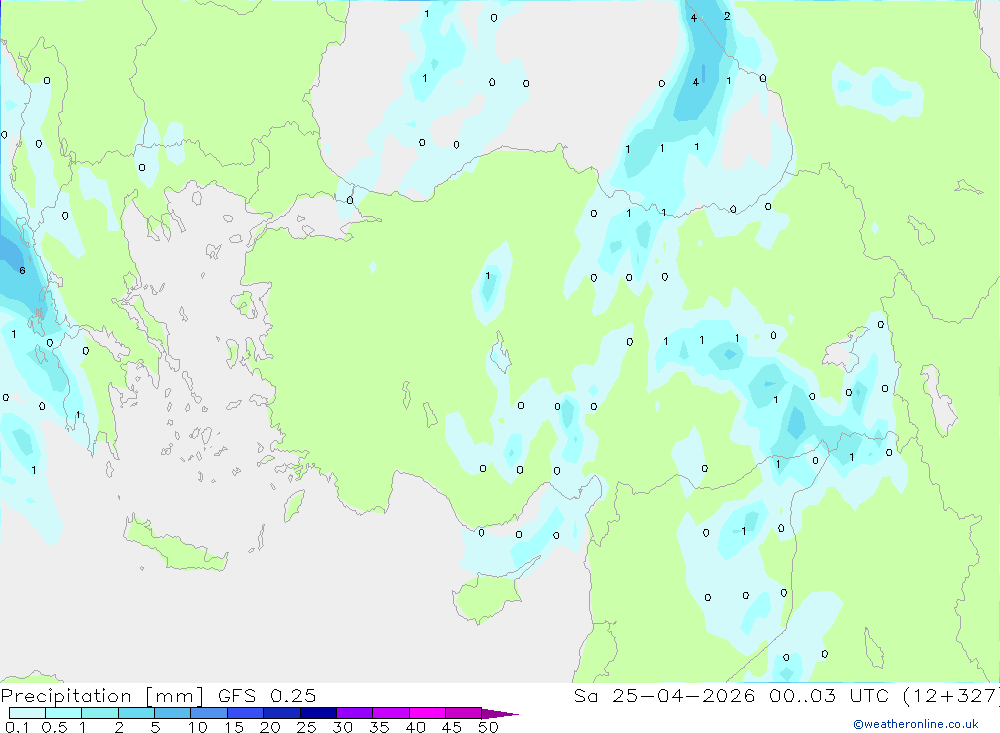Select the 5–10 mm legend color box
This screenshot has height=733, width=1000.
pos(172,713)
